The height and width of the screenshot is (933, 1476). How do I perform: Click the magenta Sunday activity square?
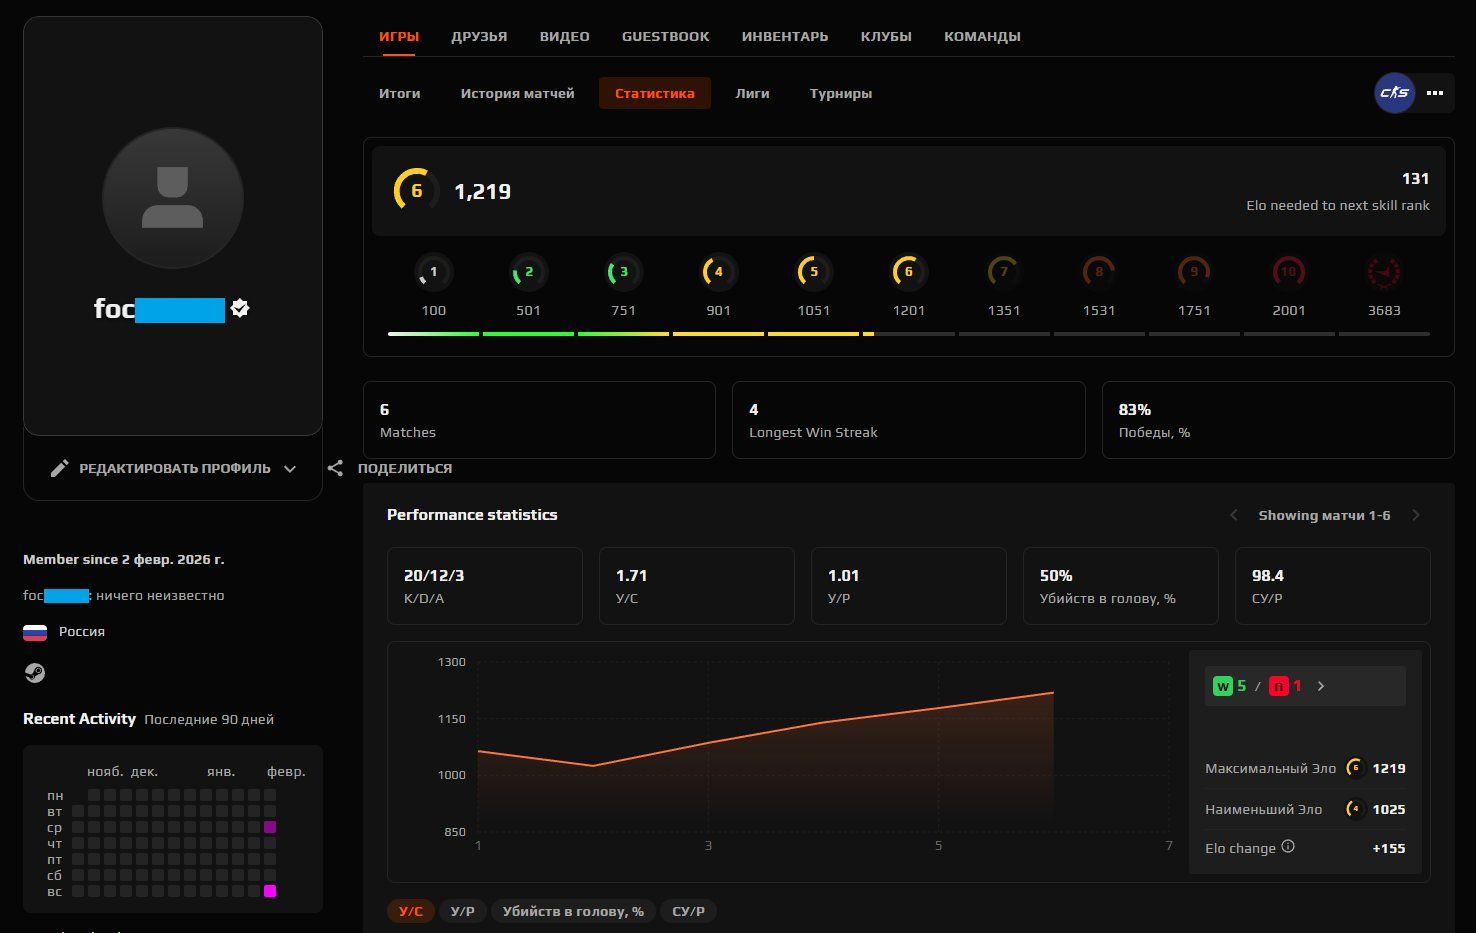pyautogui.click(x=270, y=891)
